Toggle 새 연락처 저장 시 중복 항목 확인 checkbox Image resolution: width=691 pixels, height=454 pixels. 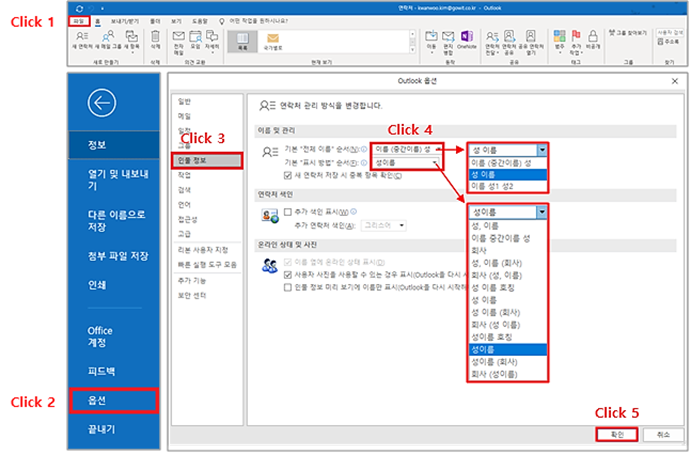pyautogui.click(x=288, y=176)
